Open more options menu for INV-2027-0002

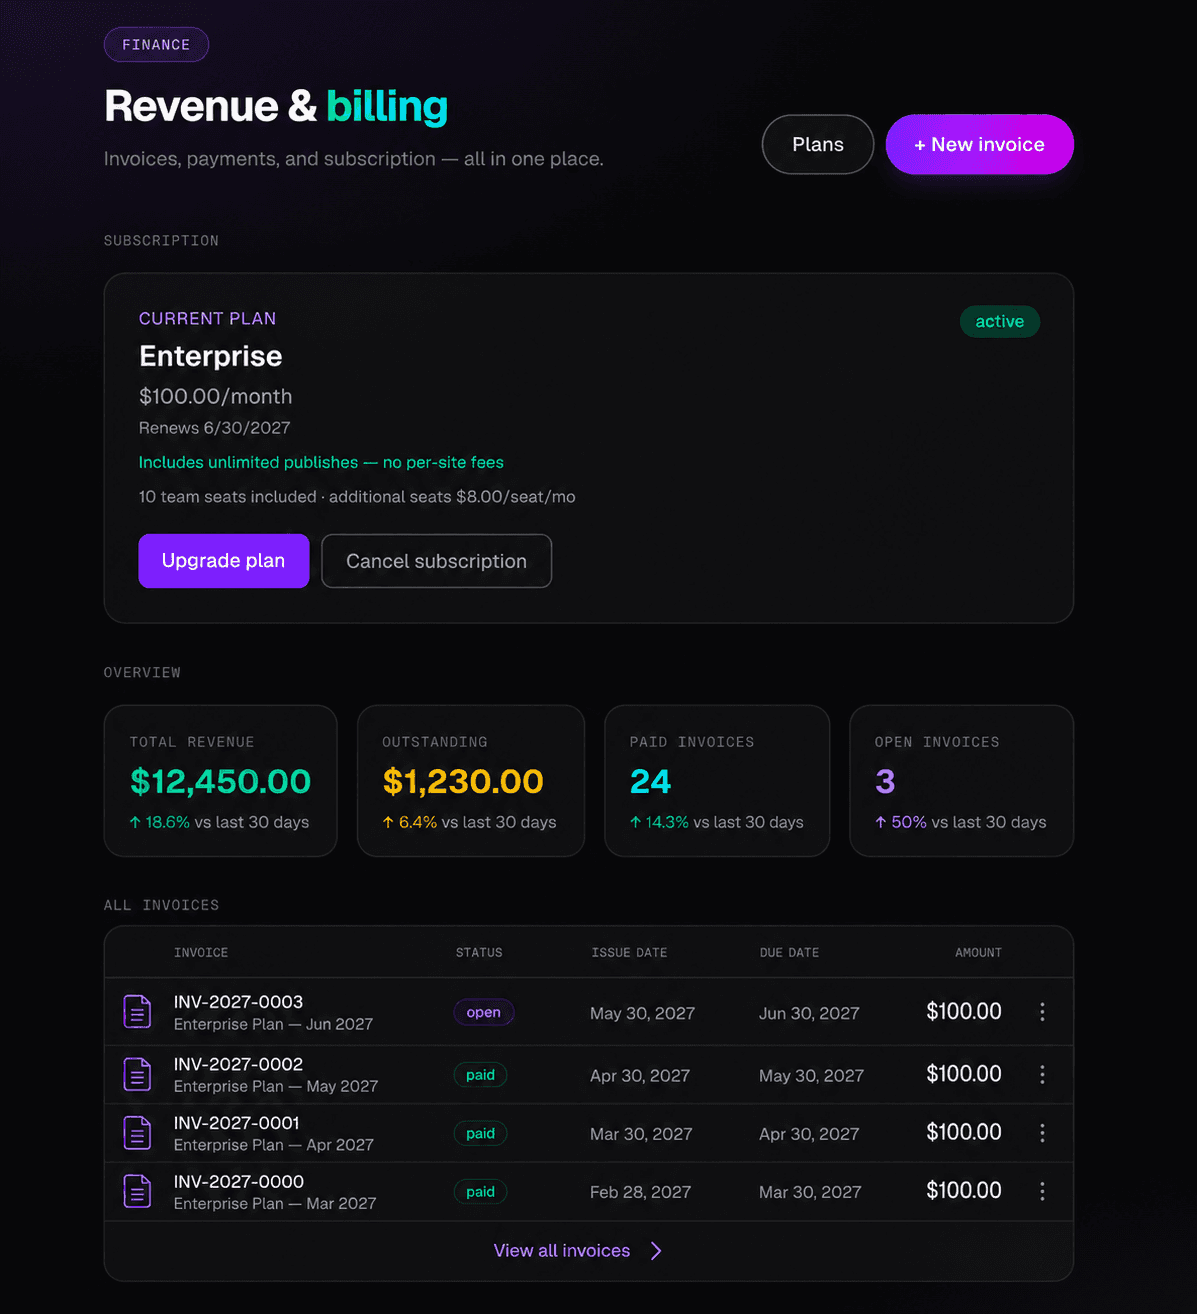(x=1042, y=1074)
